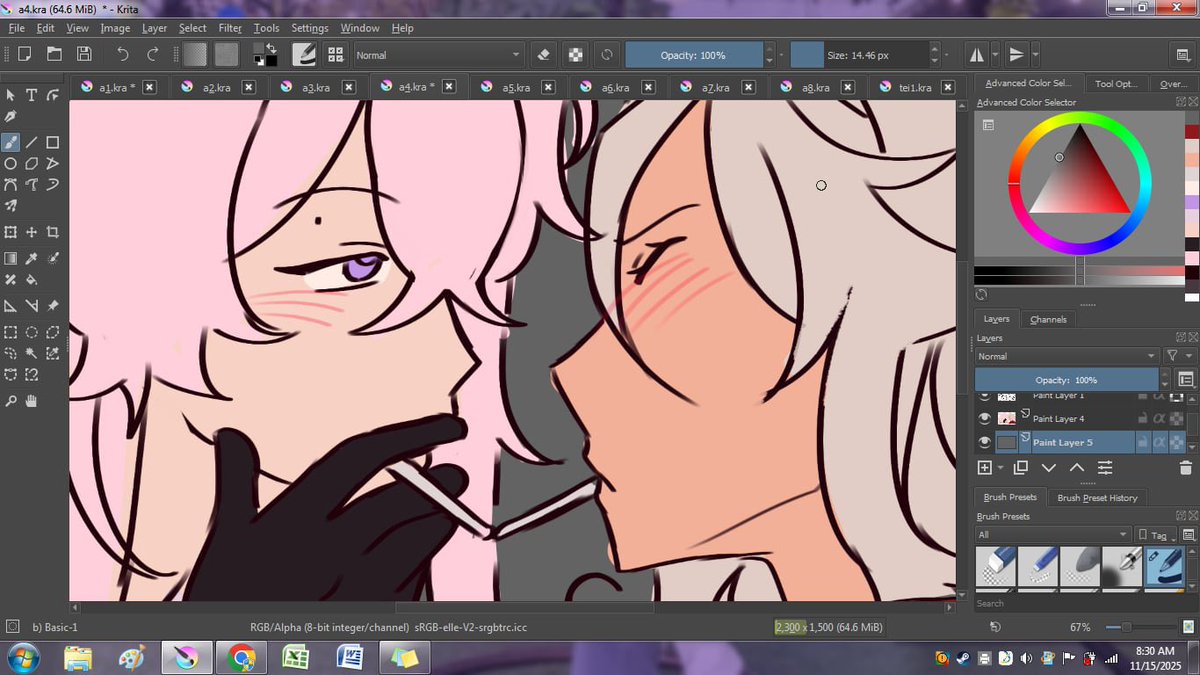
Task: Open the Layer menu
Action: (x=155, y=28)
